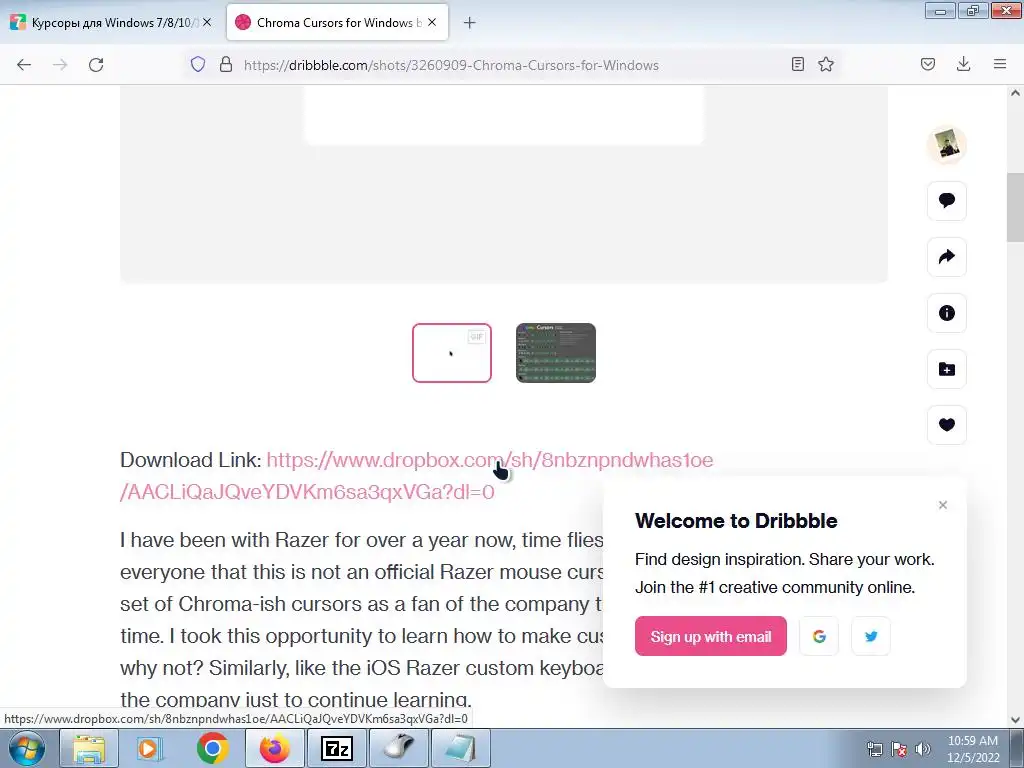
Task: Click the scrollbar up arrow
Action: coord(1015,93)
